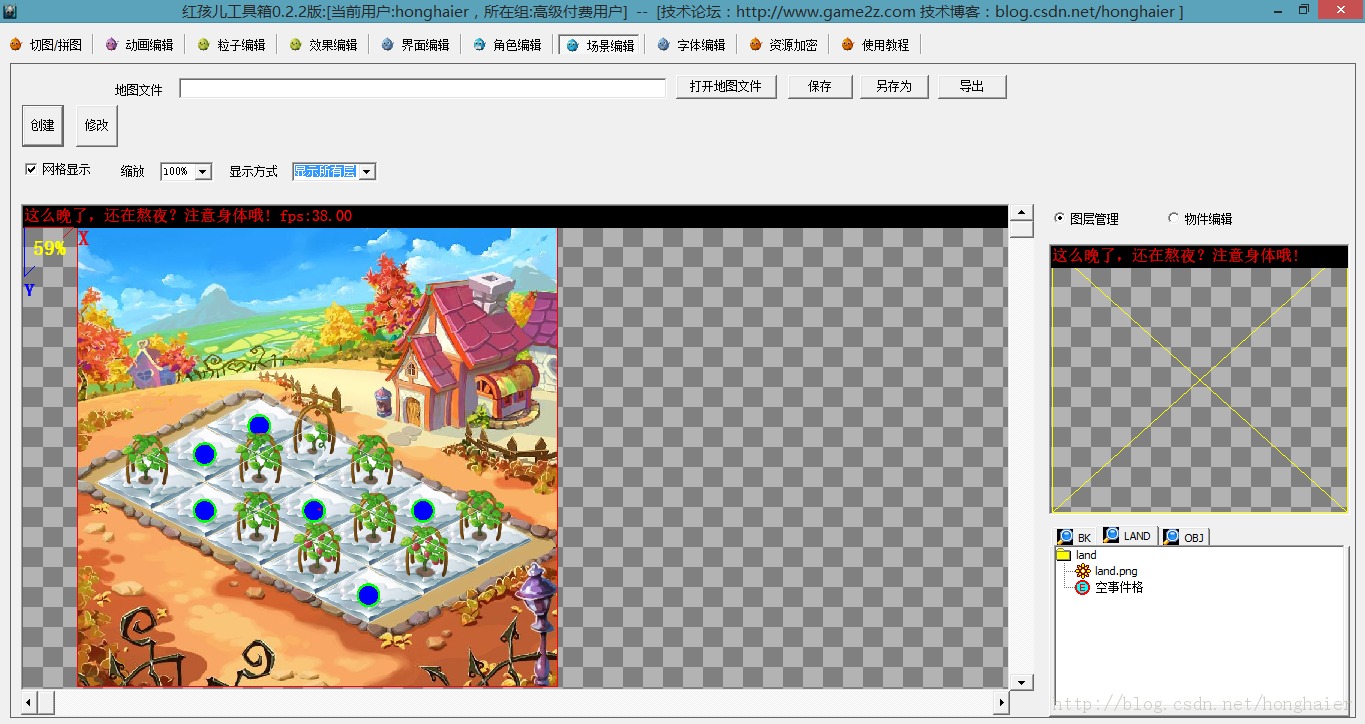Open the 使用教程 tutorial tab

coord(876,45)
